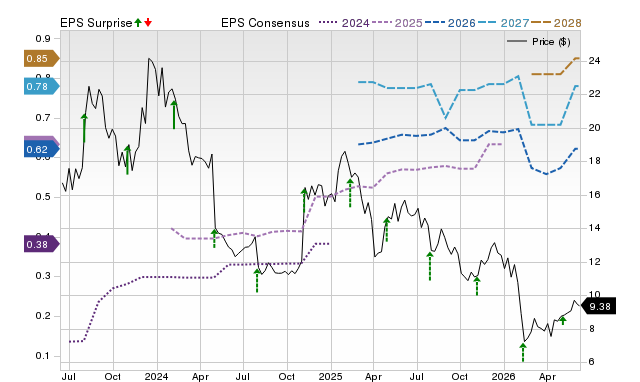Click the gold 0.85 value tag

[x=42, y=59]
